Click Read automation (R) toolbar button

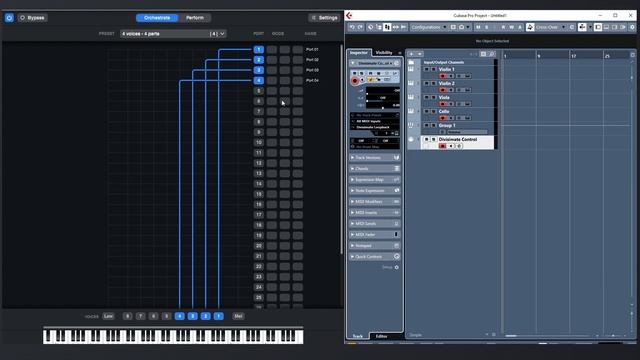pos(503,27)
